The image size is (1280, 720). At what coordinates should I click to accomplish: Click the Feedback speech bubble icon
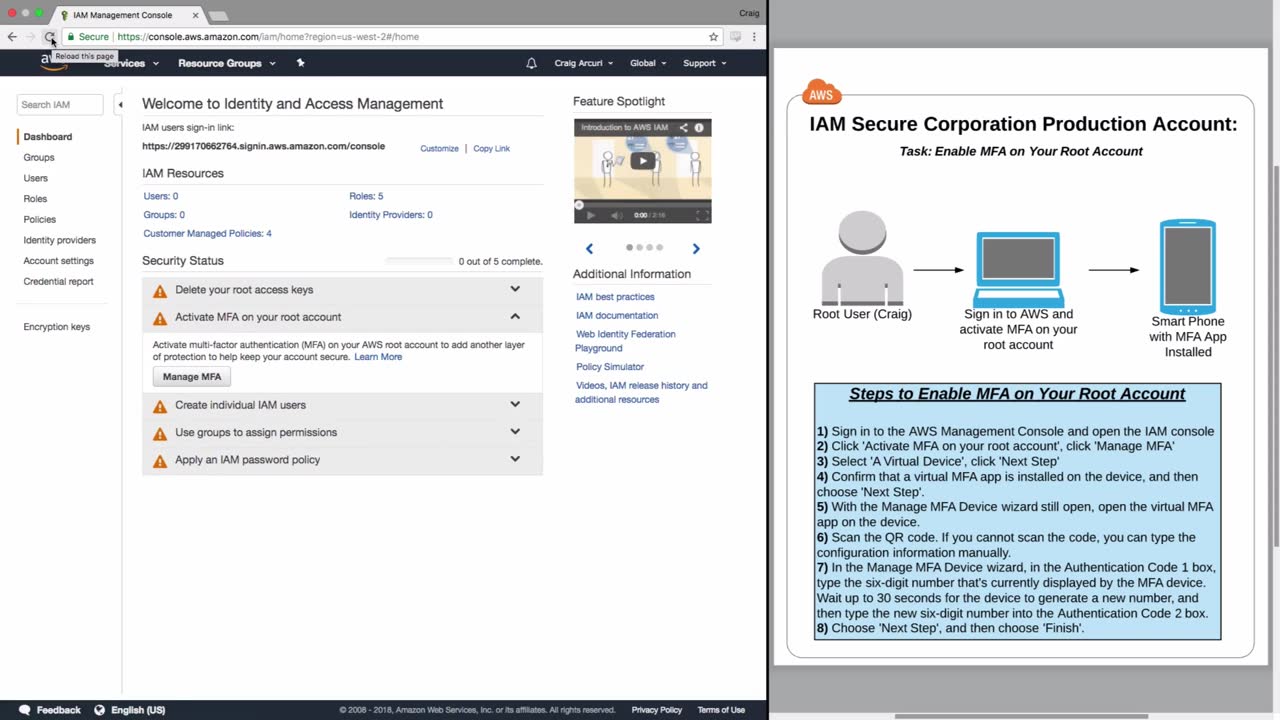[x=25, y=710]
